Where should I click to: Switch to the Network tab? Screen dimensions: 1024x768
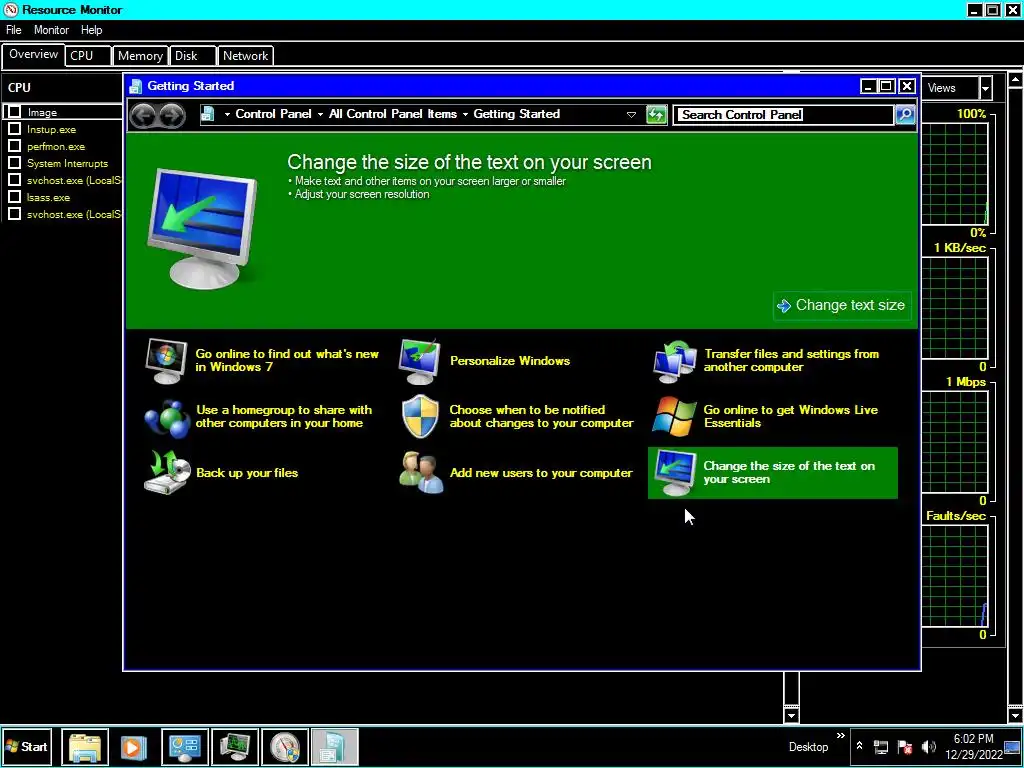(x=245, y=56)
